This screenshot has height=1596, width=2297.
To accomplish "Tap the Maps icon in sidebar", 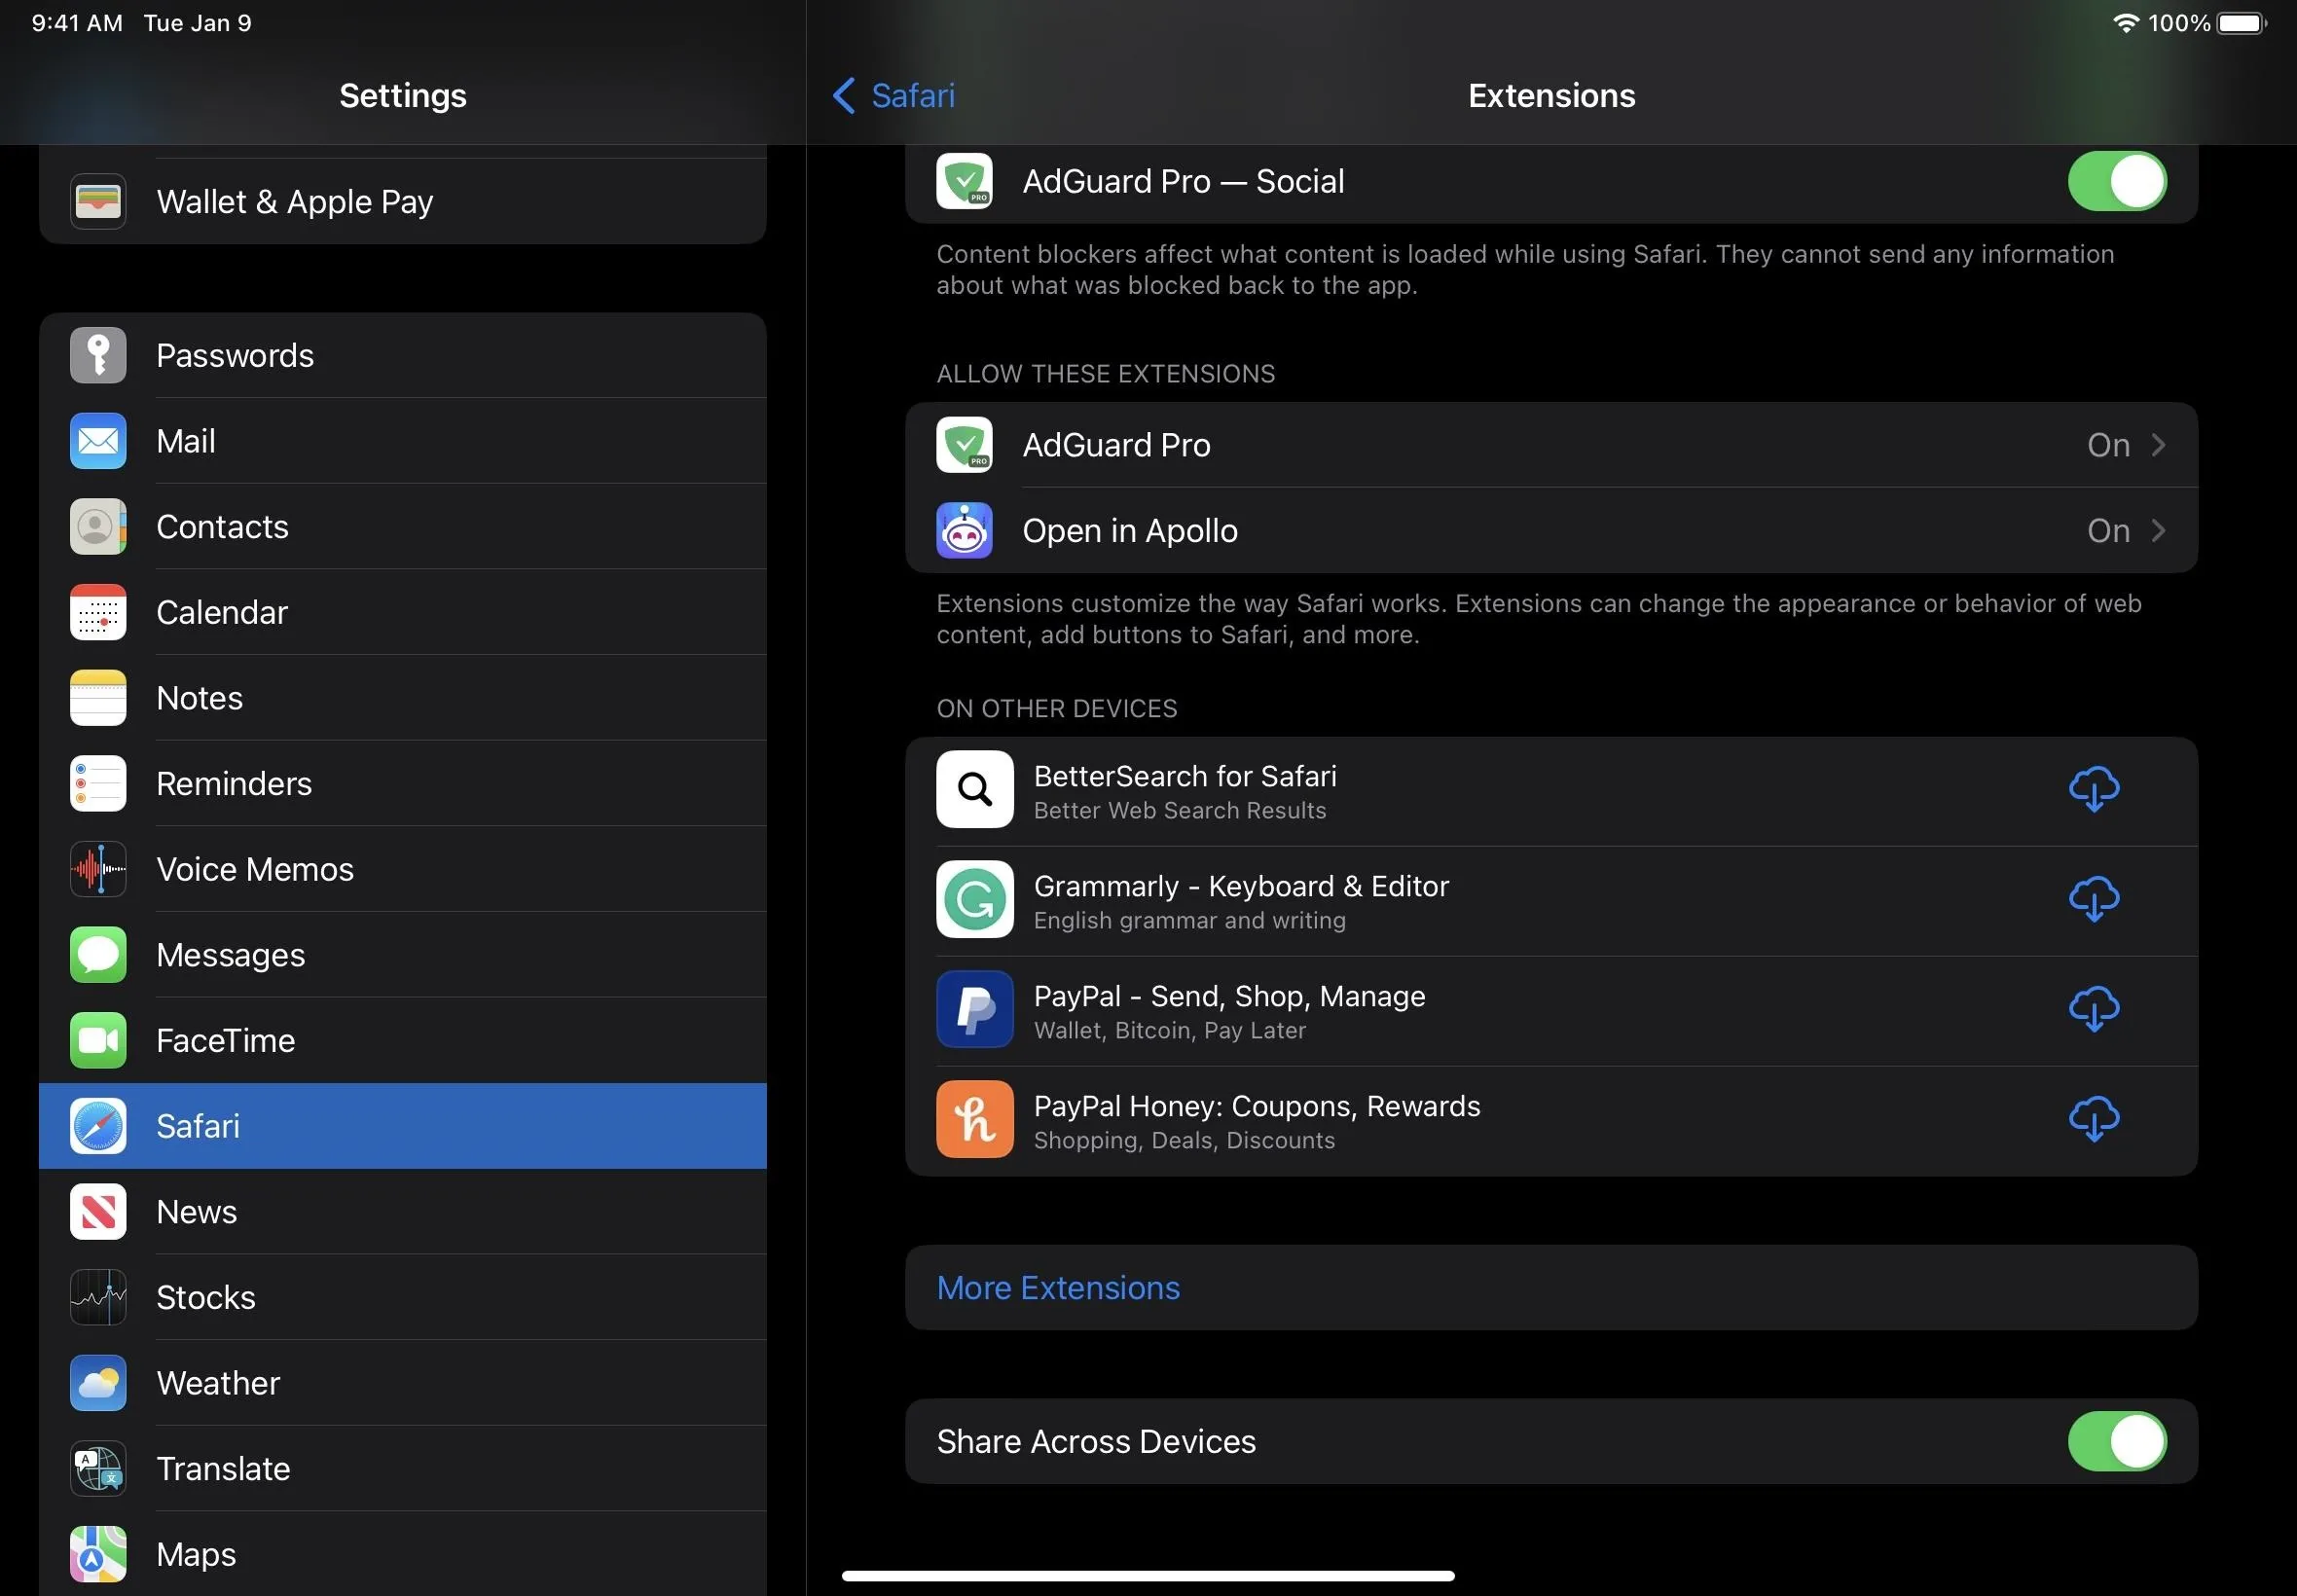I will (98, 1554).
